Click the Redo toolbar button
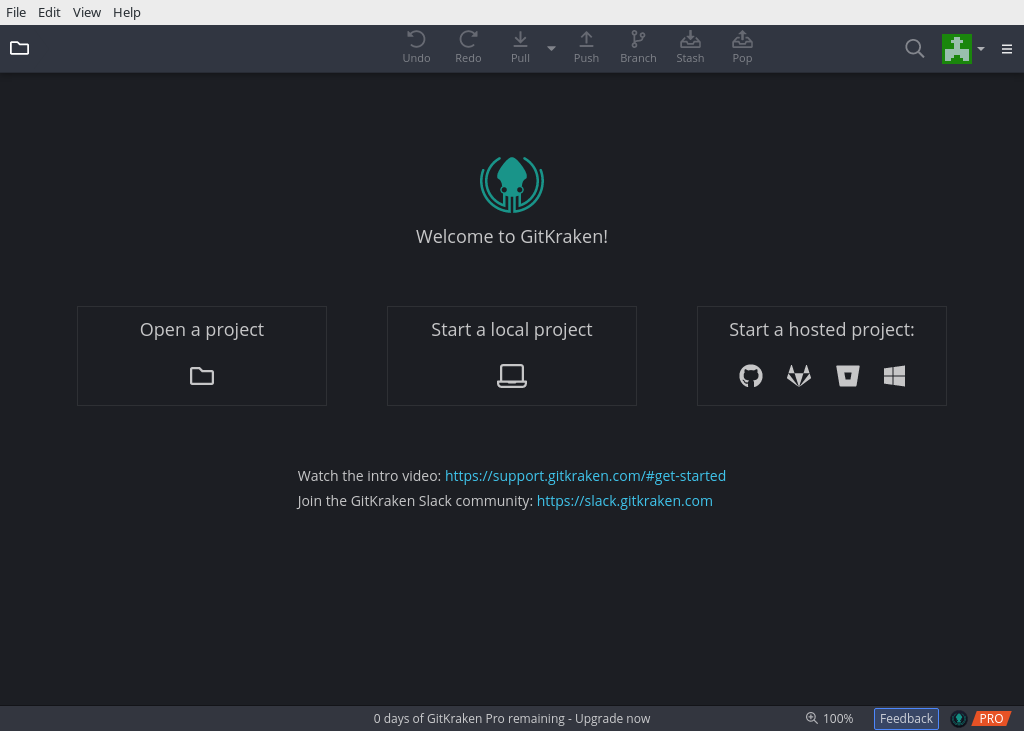This screenshot has height=731, width=1024. 468,48
